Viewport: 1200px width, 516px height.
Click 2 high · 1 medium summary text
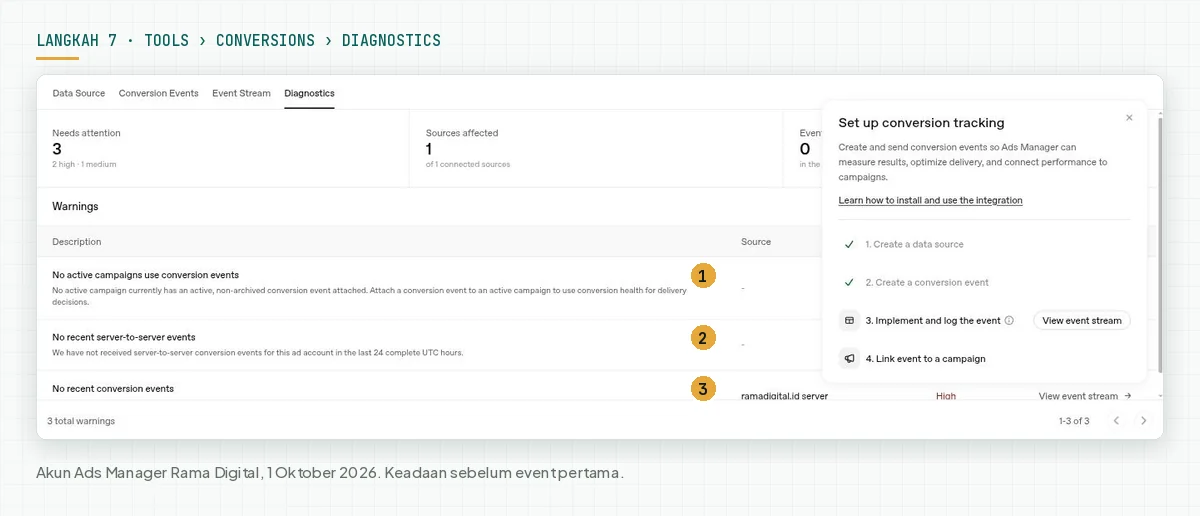(x=84, y=164)
